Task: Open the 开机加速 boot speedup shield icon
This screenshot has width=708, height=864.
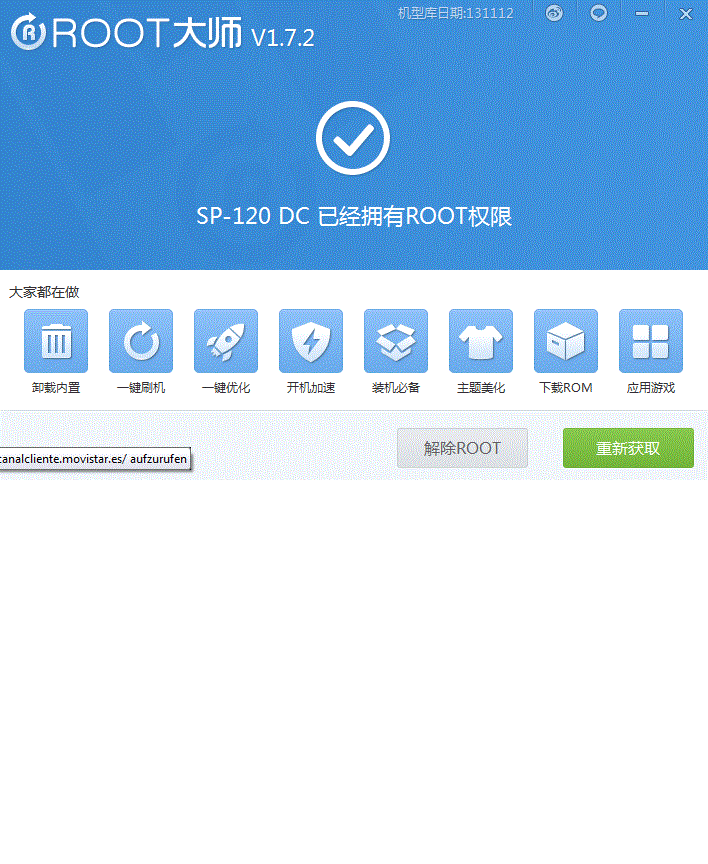Action: point(311,341)
